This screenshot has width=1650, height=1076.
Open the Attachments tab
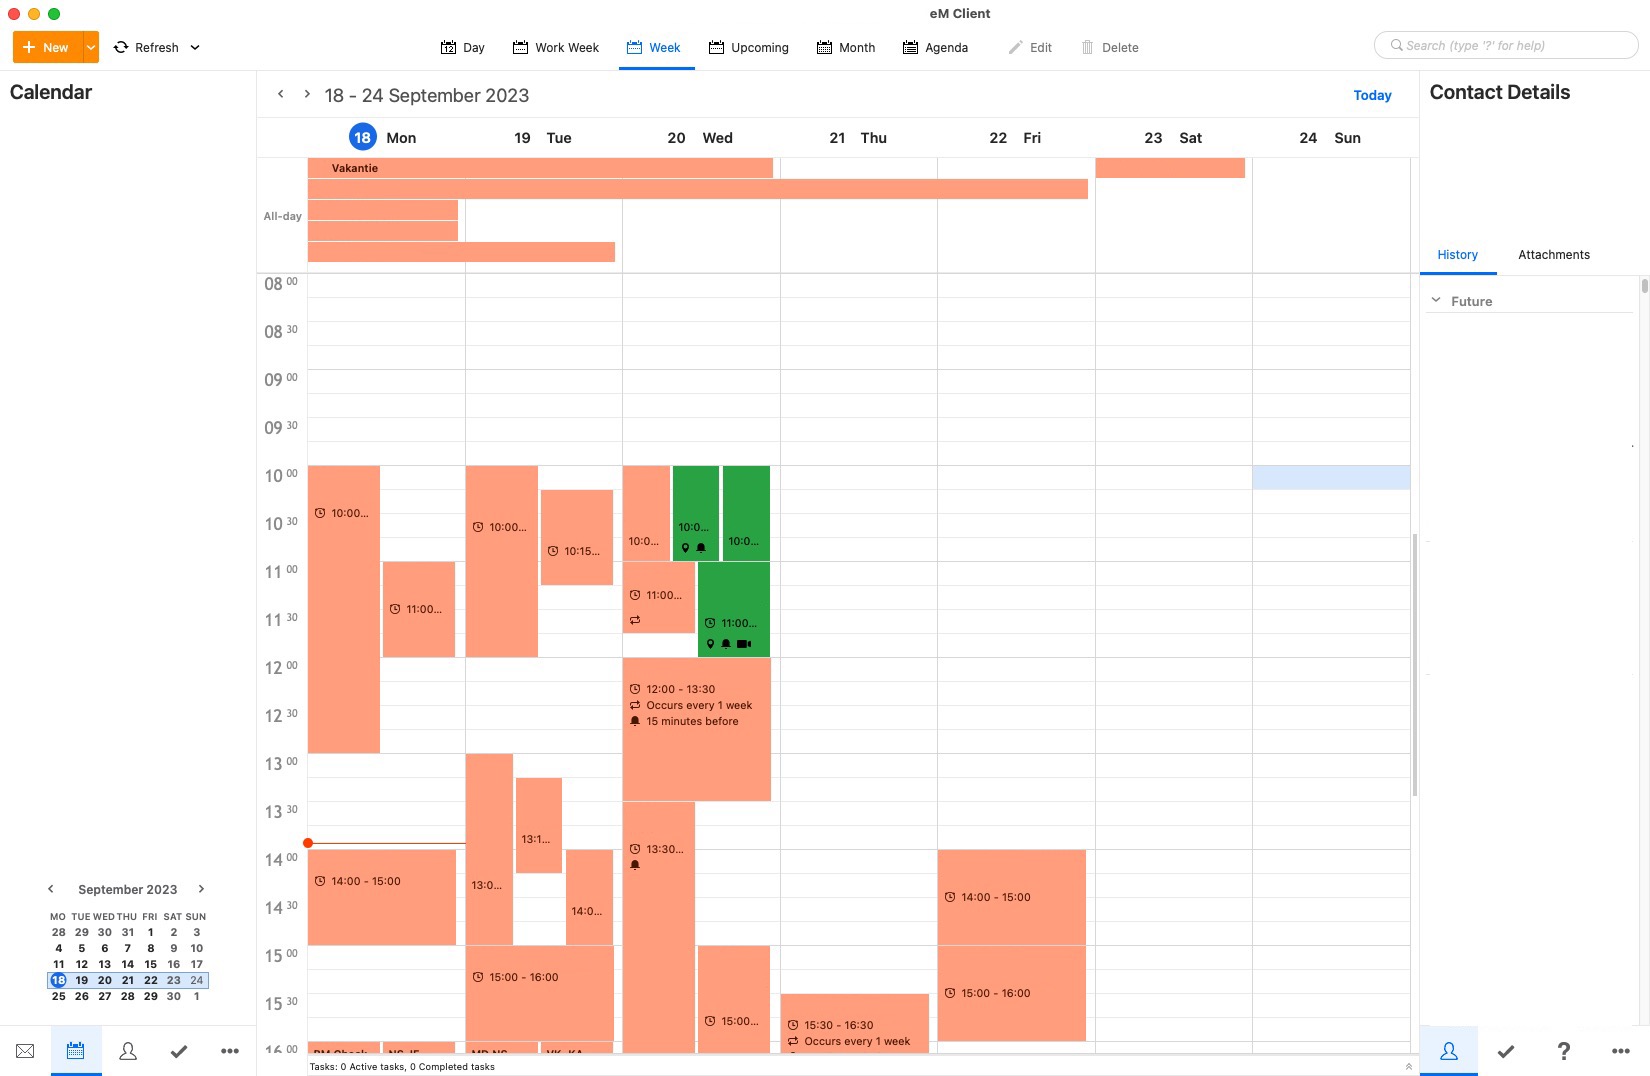point(1554,255)
